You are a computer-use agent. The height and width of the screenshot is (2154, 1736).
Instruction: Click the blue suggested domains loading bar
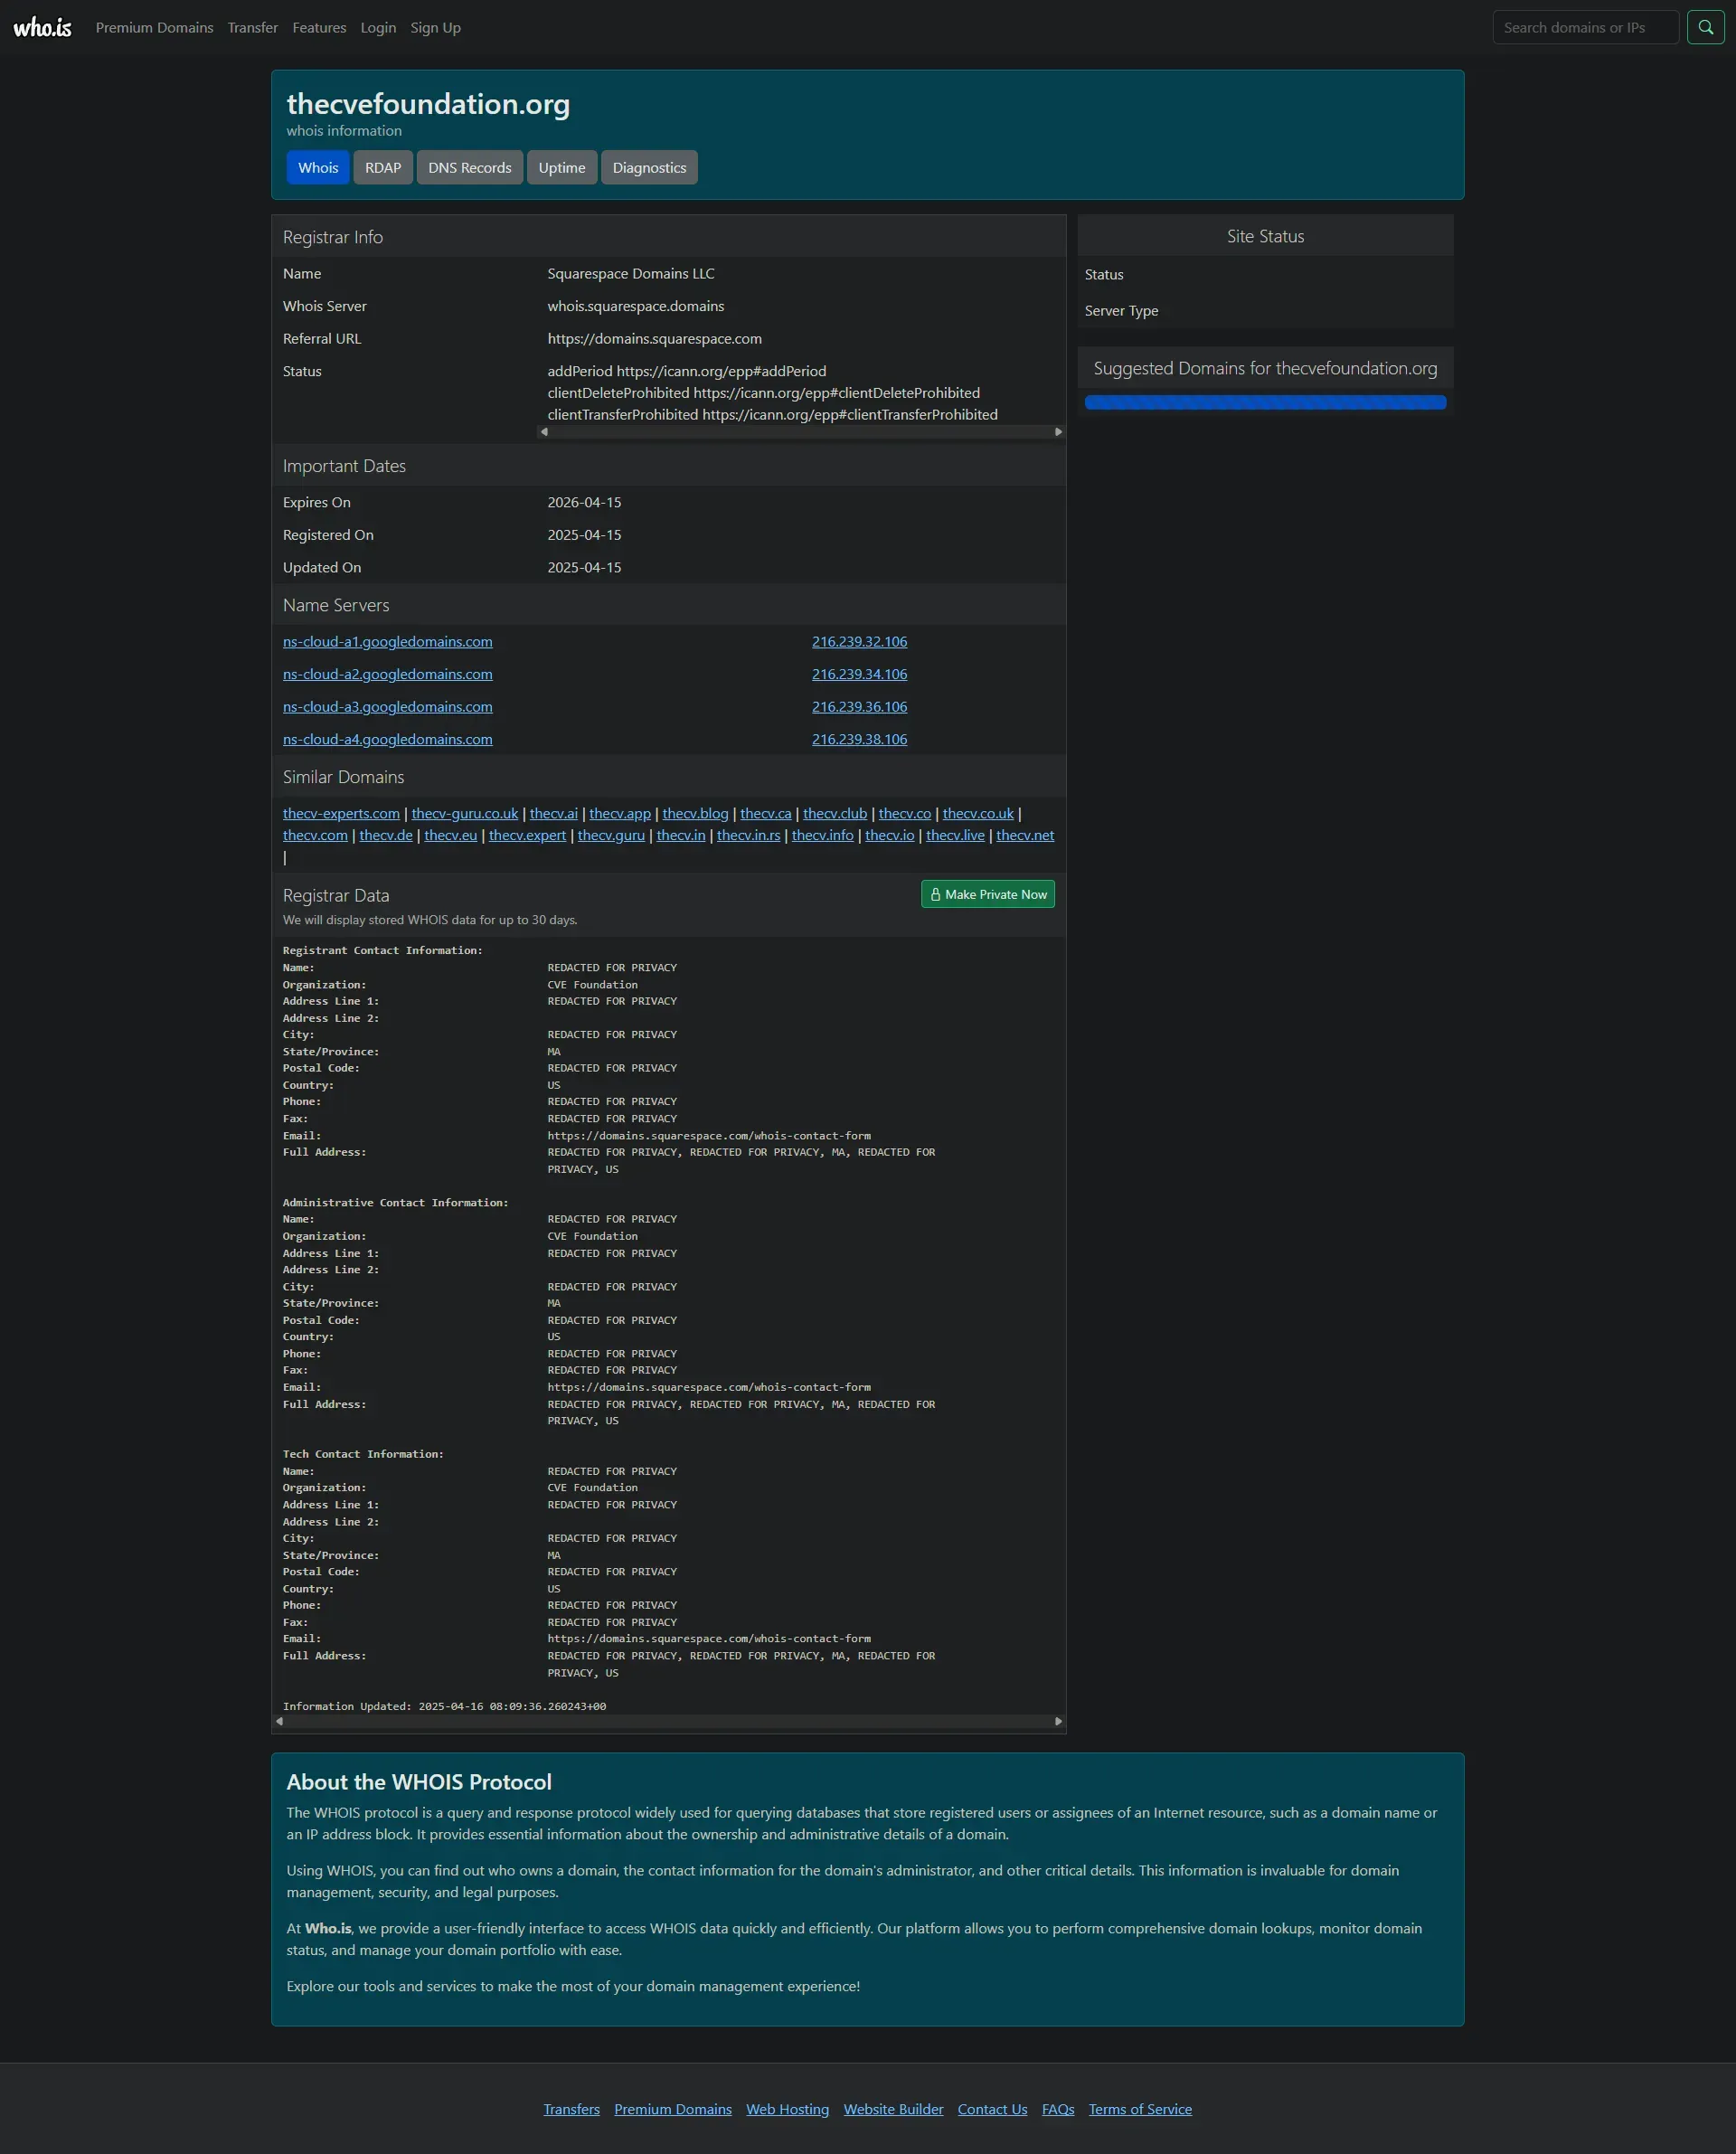point(1265,403)
